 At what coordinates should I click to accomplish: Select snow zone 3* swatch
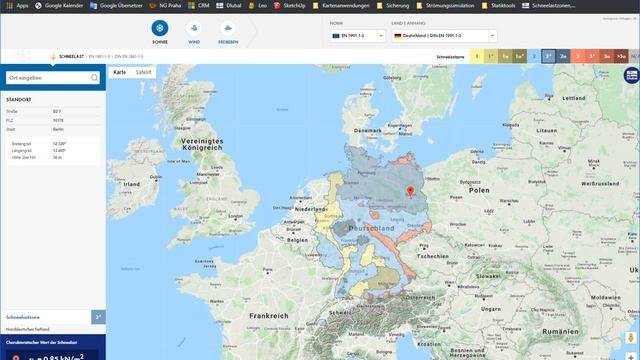click(x=592, y=56)
